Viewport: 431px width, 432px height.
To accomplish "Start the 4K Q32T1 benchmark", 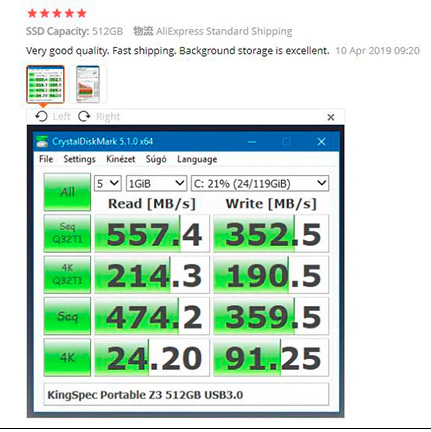I will pos(67,275).
